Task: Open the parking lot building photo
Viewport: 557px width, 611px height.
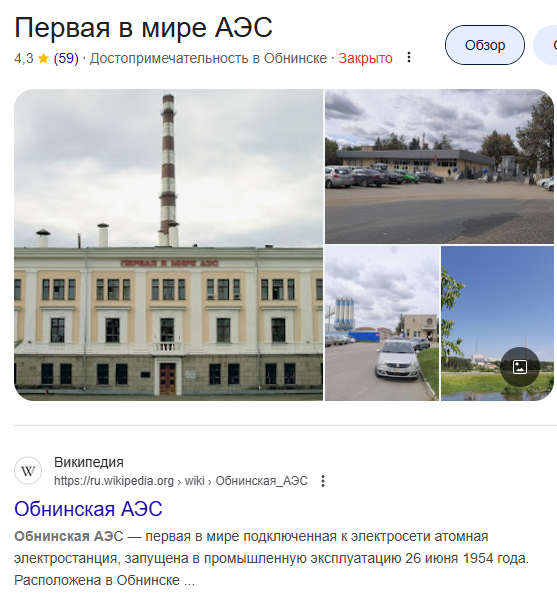Action: pos(439,166)
